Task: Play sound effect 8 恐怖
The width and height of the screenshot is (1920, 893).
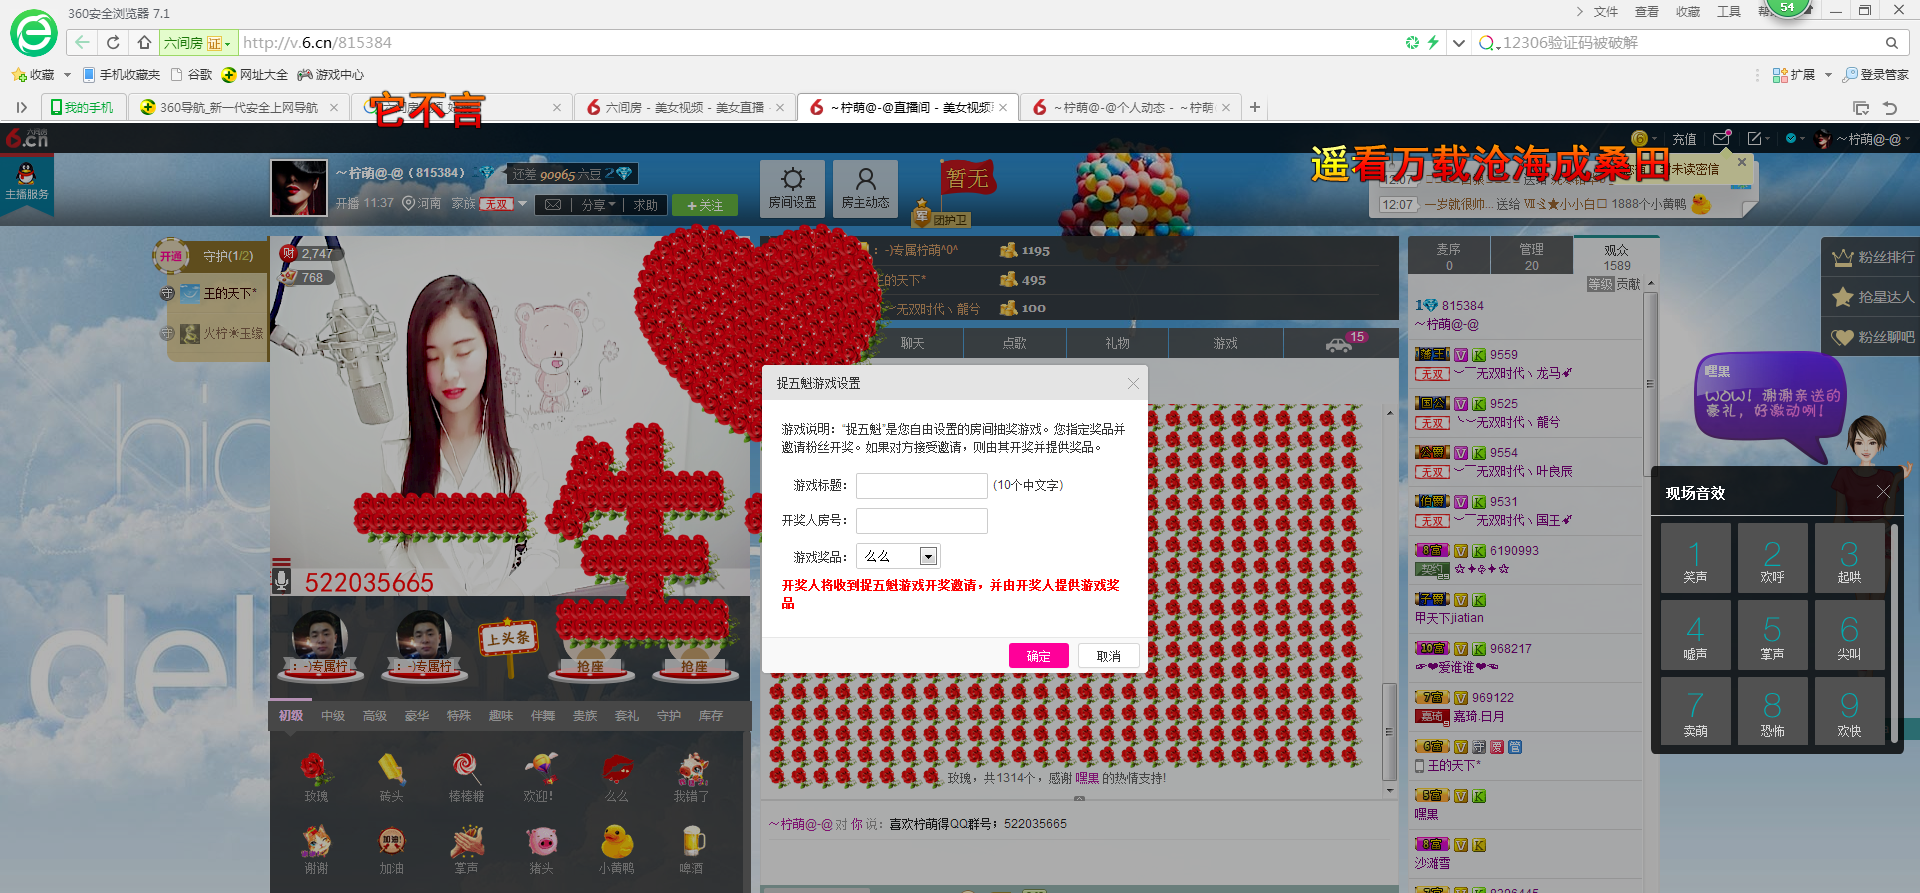Action: pyautogui.click(x=1772, y=712)
